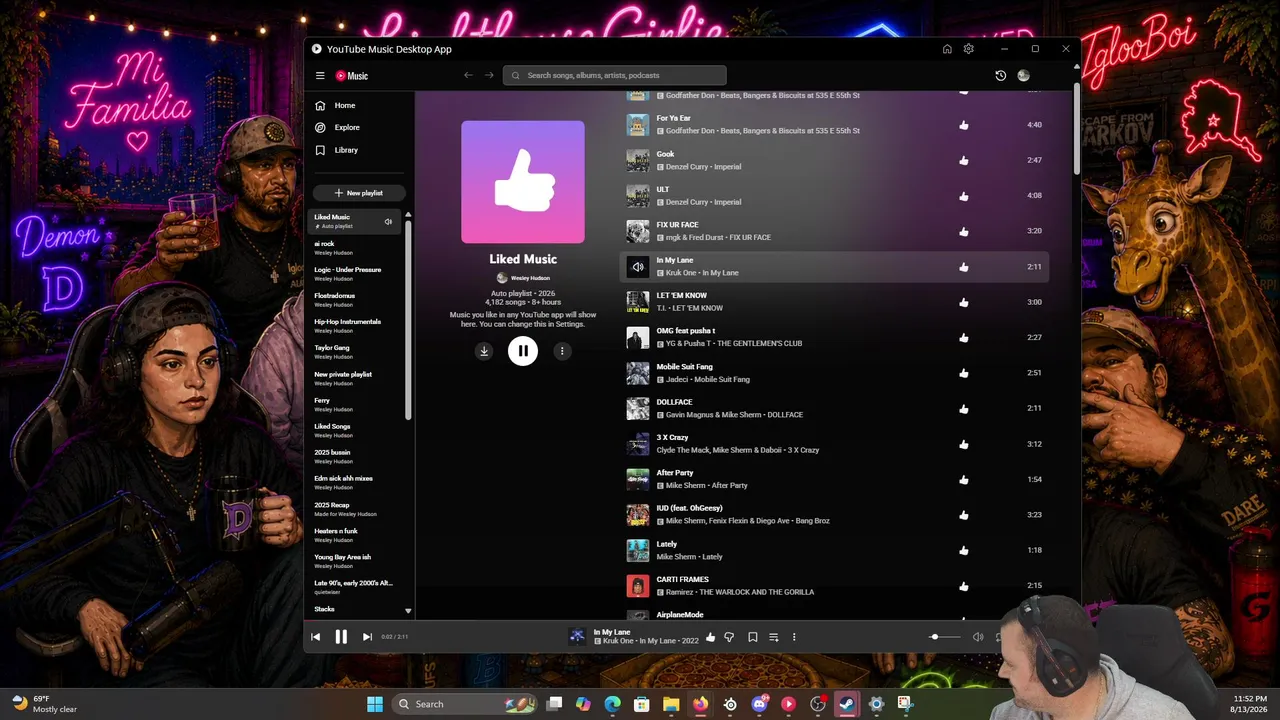The height and width of the screenshot is (720, 1280).
Task: Click the weather widget on taskbar
Action: point(45,704)
